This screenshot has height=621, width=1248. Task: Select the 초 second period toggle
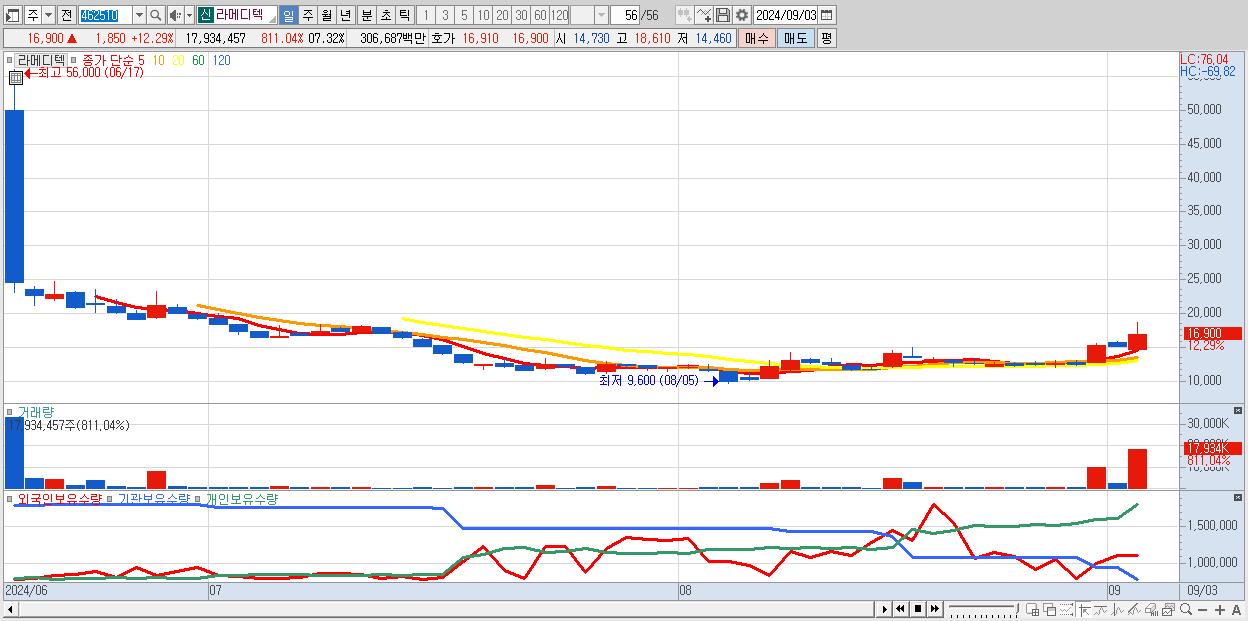[385, 15]
